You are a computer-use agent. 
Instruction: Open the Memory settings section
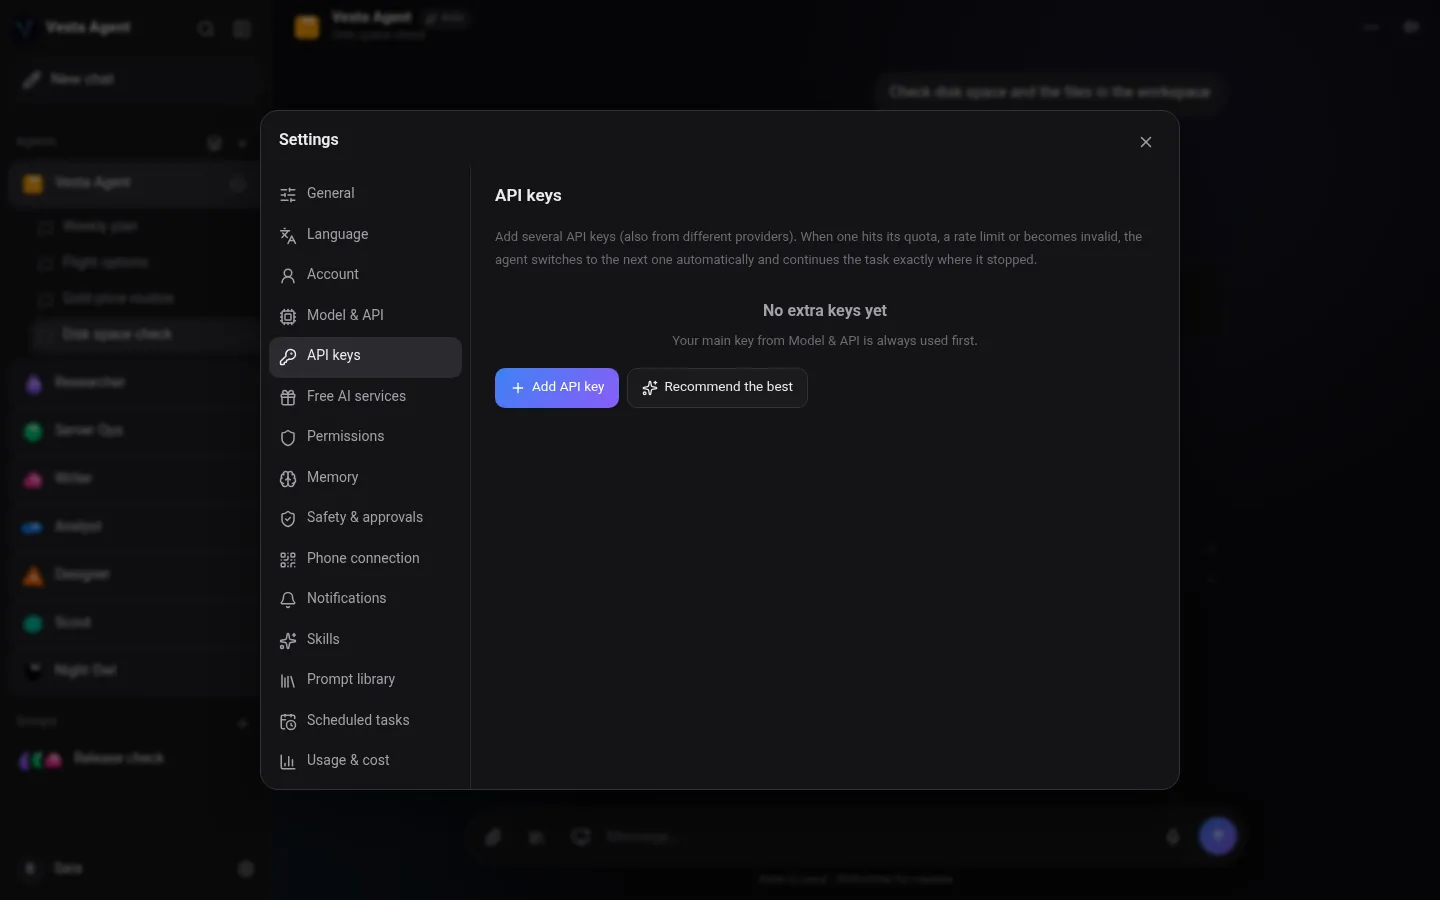coord(365,478)
